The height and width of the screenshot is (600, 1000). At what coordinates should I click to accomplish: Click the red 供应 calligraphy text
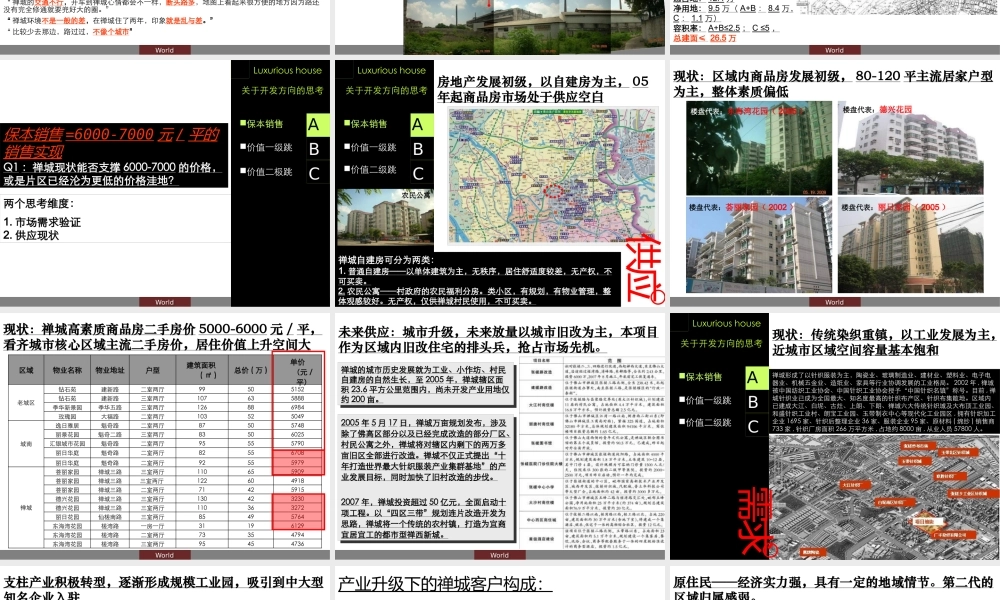pos(644,270)
